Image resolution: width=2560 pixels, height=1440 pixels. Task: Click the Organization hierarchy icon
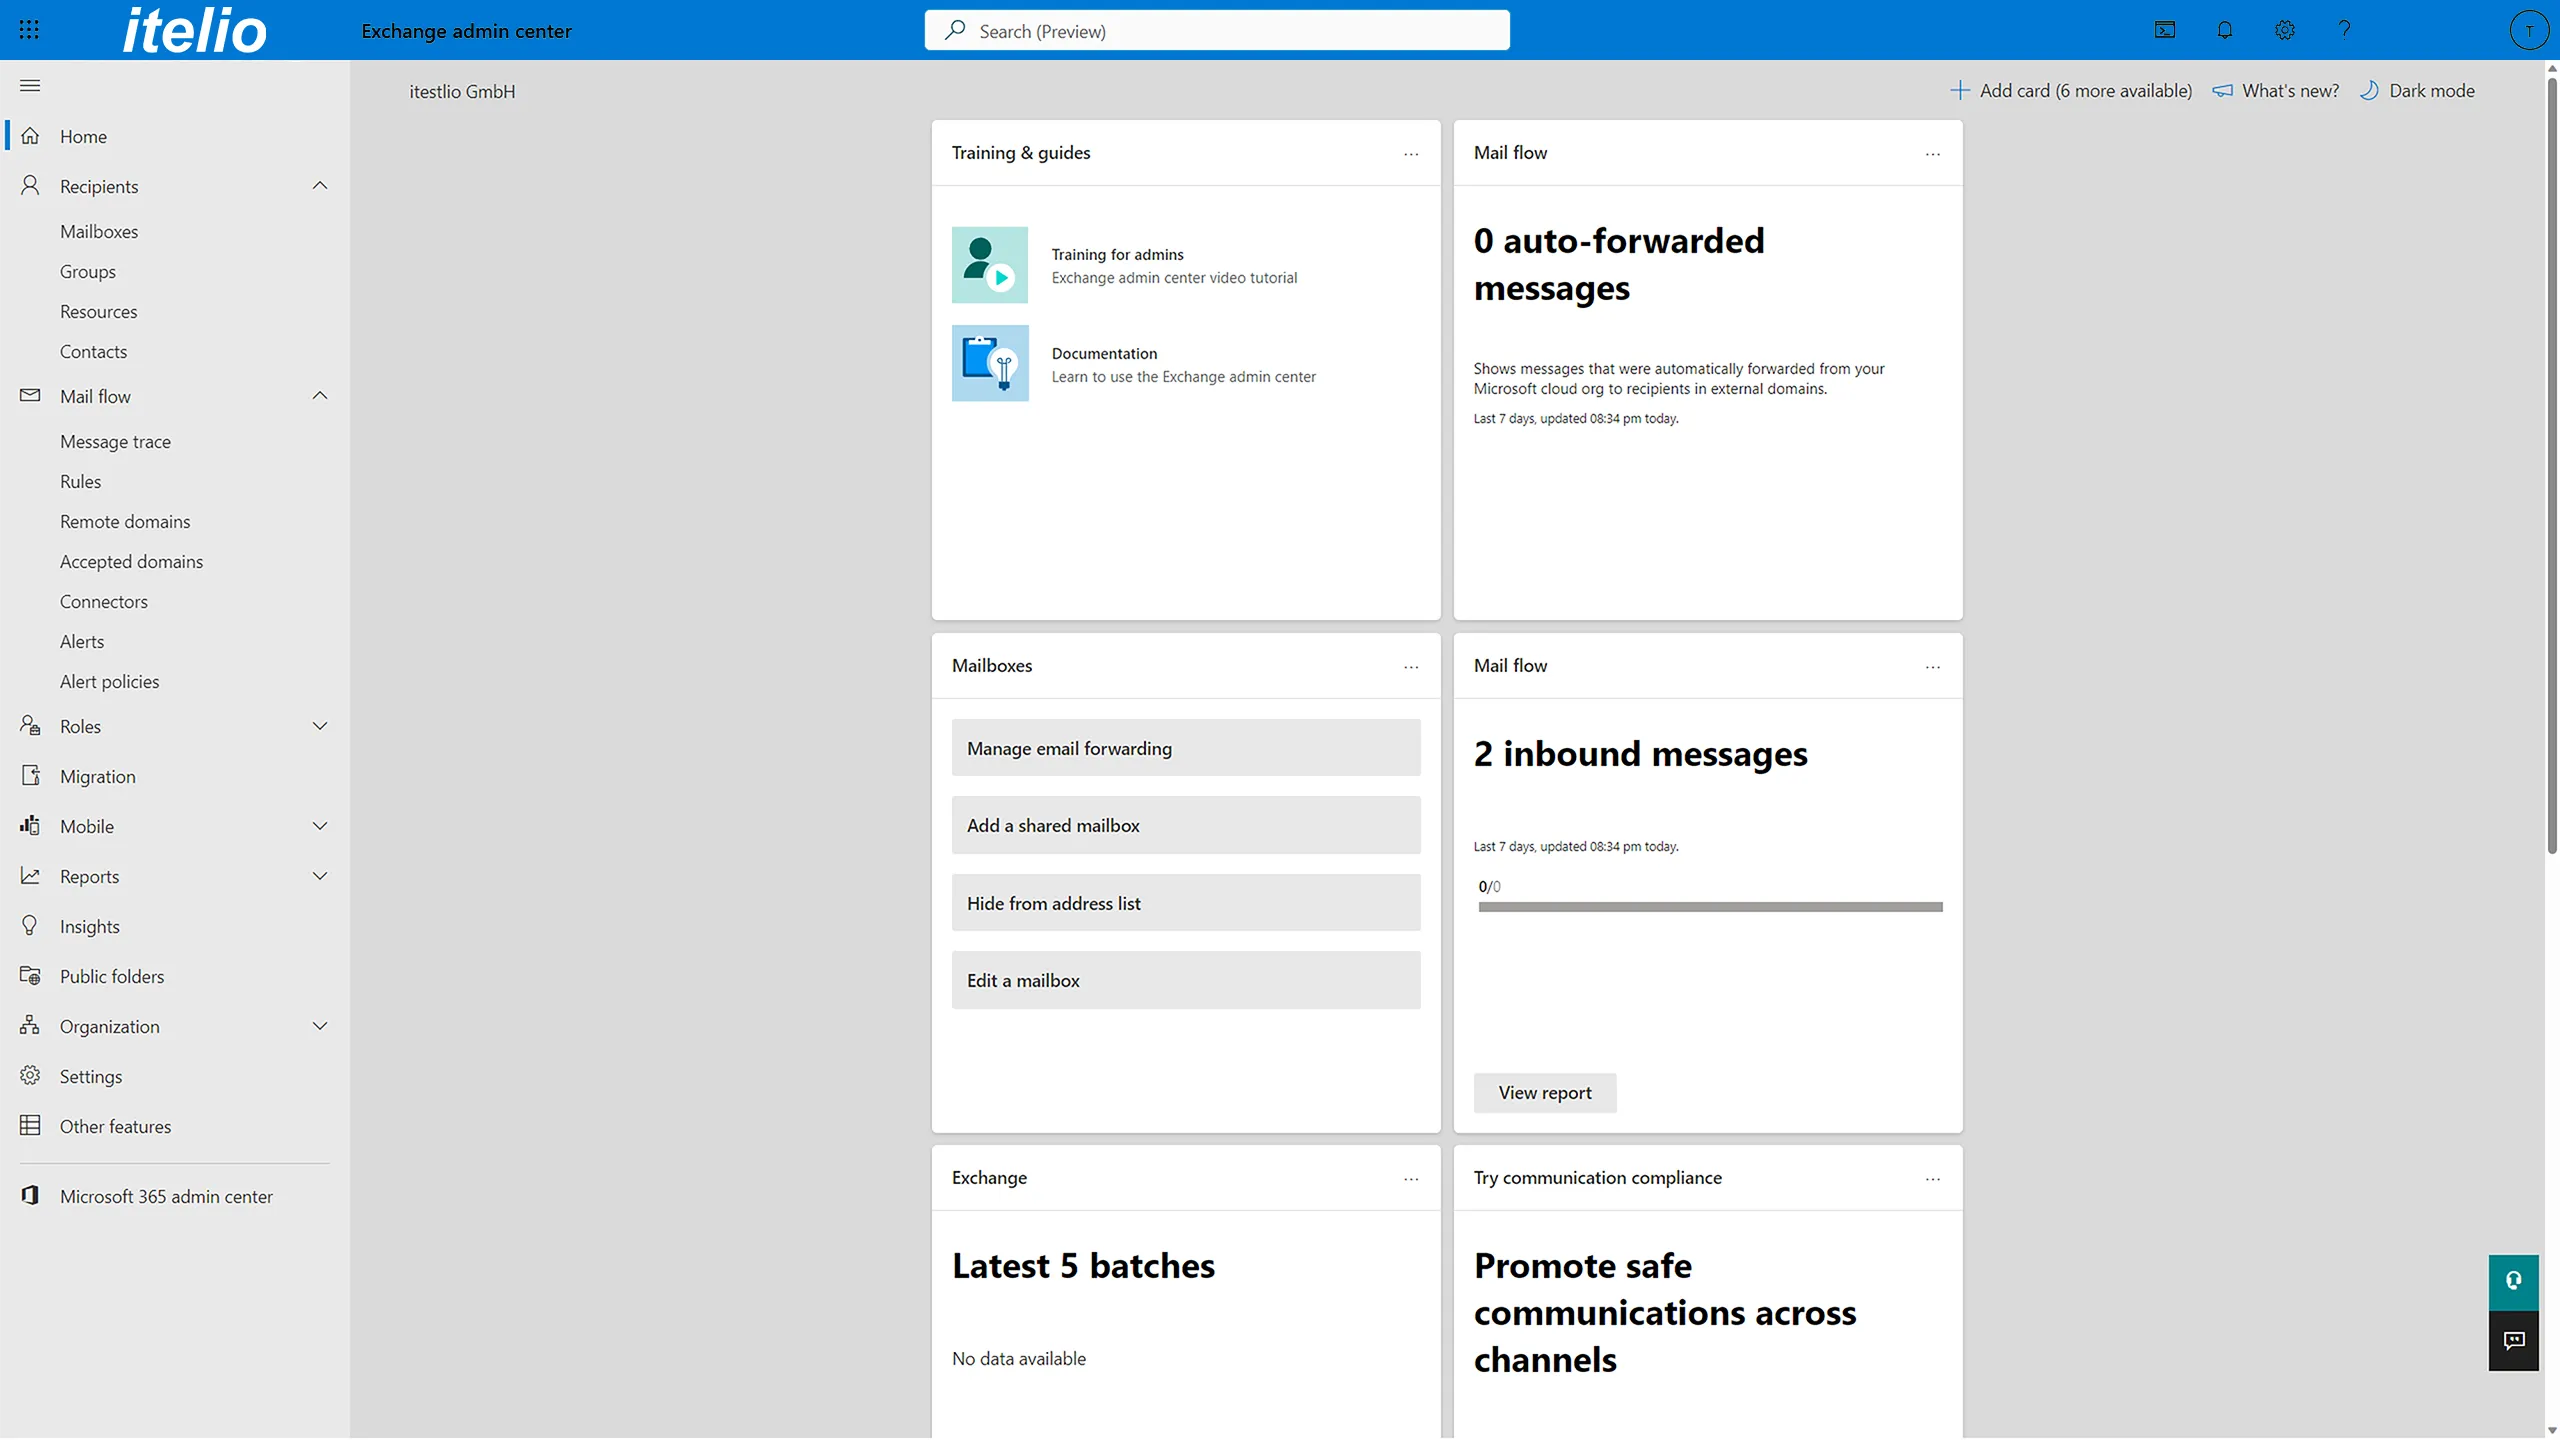pos(30,1026)
